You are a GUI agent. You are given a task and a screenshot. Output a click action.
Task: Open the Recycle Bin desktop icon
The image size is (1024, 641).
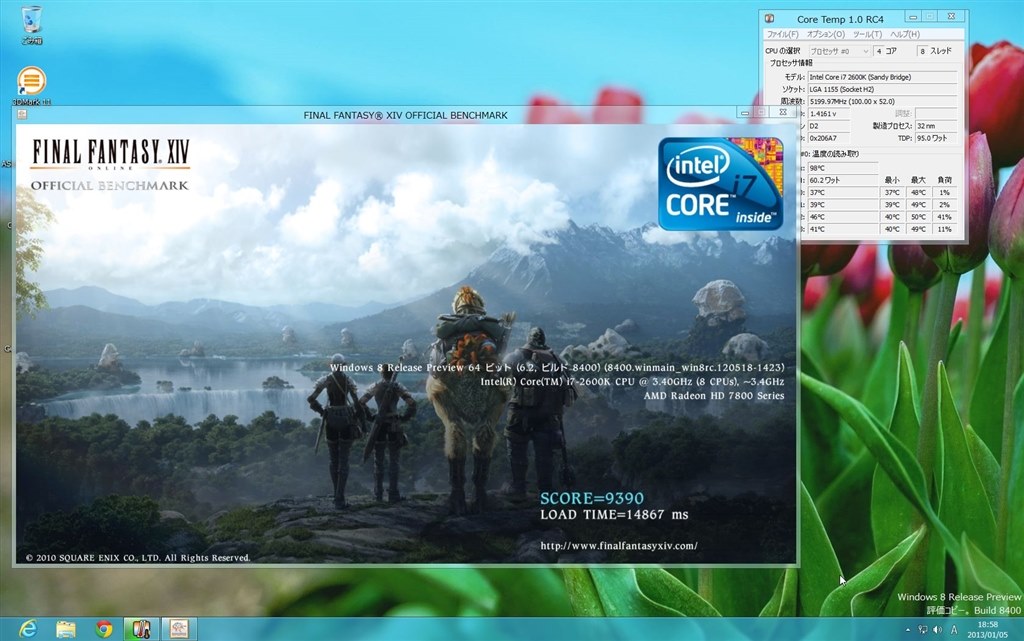tap(31, 25)
